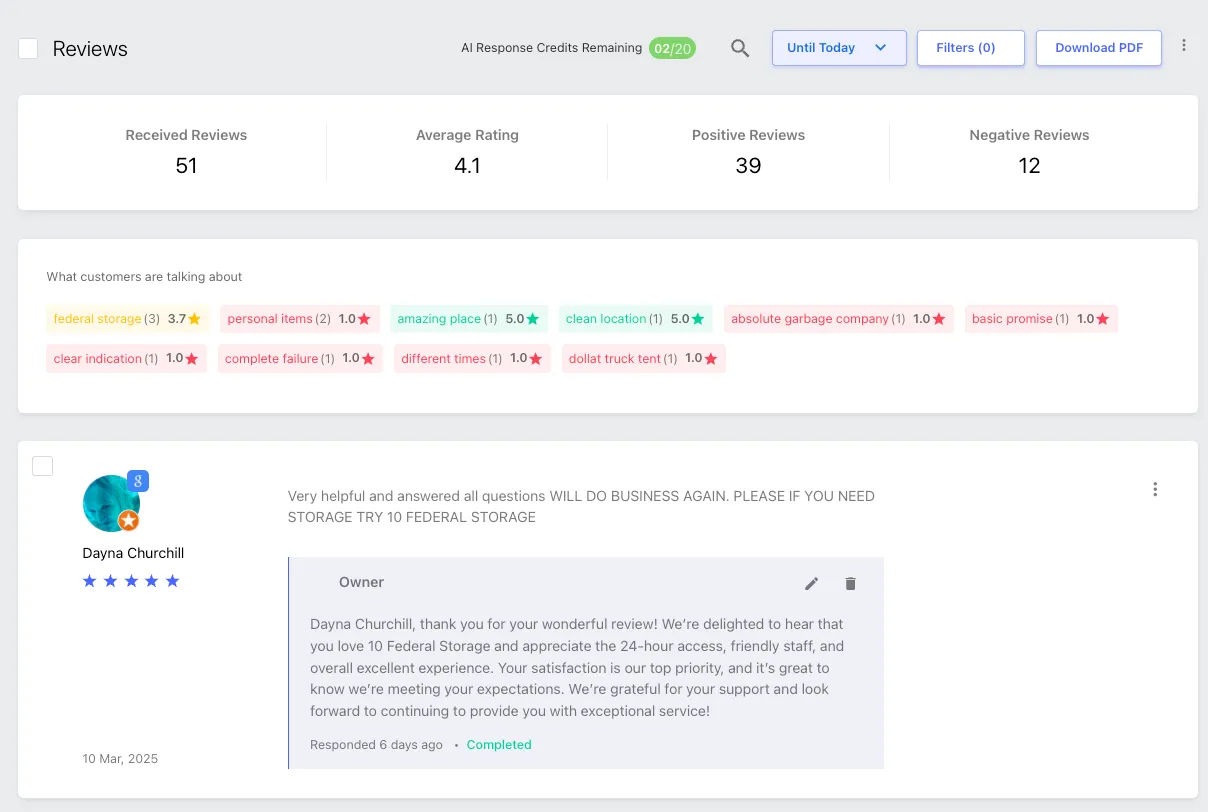Select the 'clear indication' topic tag

tap(126, 358)
